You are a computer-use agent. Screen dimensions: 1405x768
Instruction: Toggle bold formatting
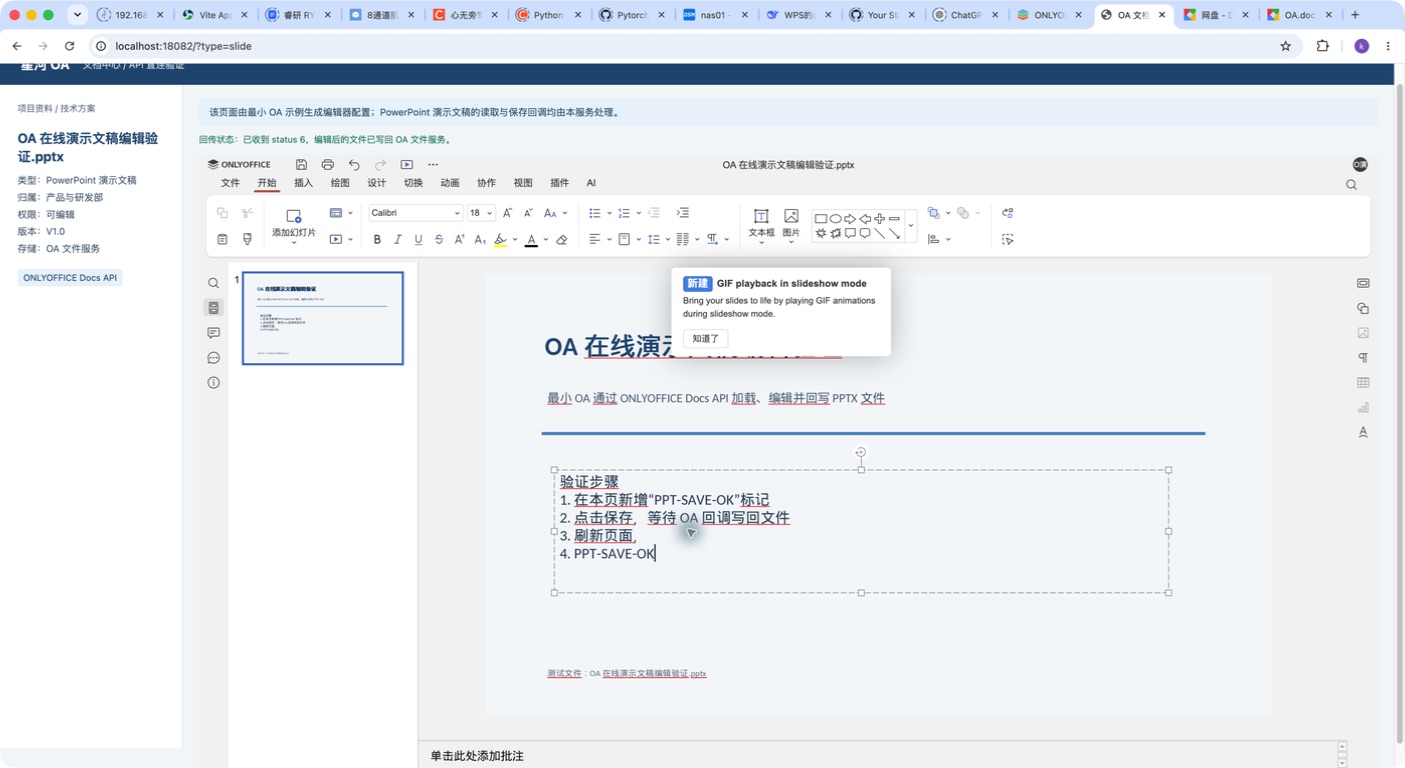click(377, 240)
